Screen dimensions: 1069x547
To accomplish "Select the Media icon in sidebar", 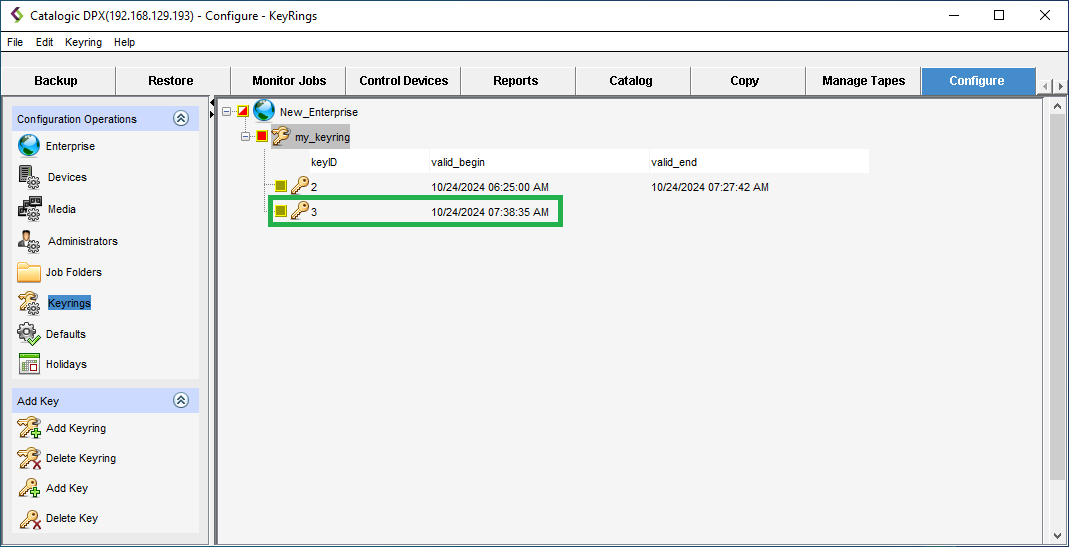I will click(x=29, y=209).
